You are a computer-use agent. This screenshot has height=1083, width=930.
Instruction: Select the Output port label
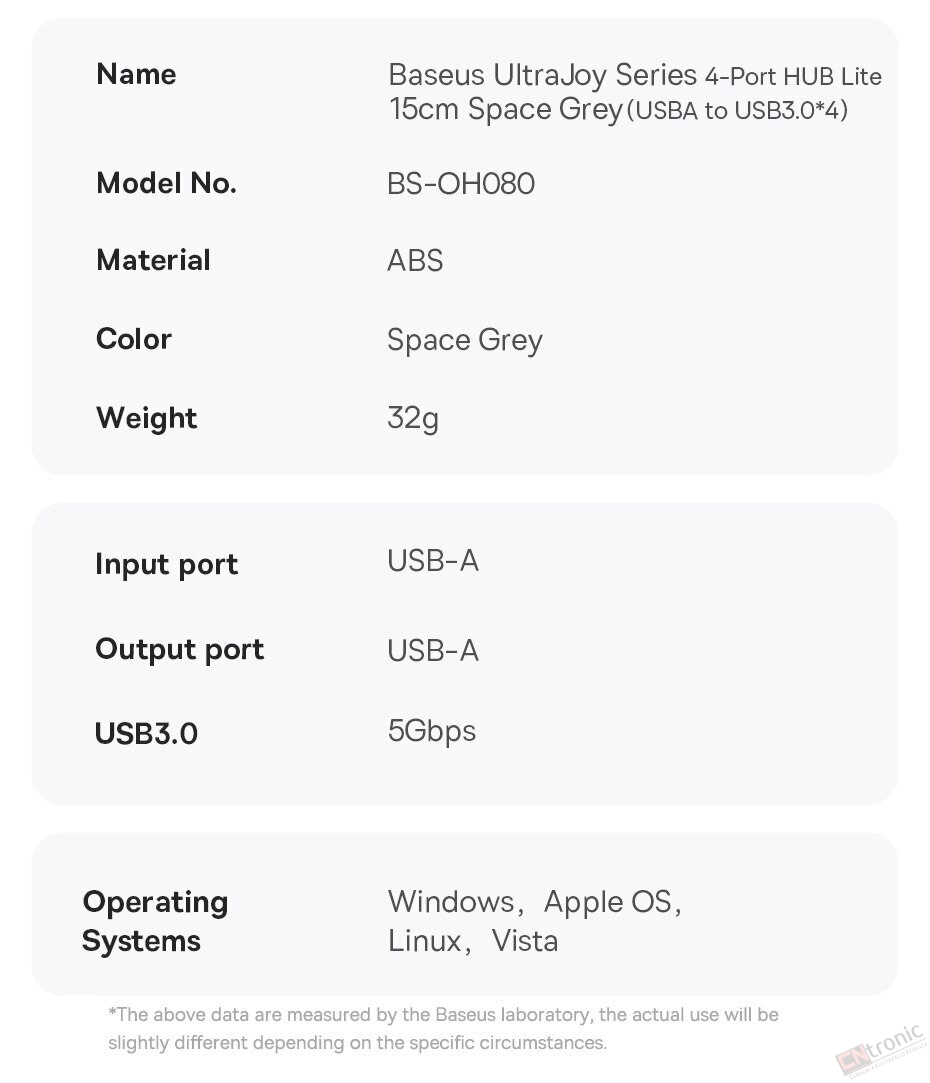click(x=180, y=650)
